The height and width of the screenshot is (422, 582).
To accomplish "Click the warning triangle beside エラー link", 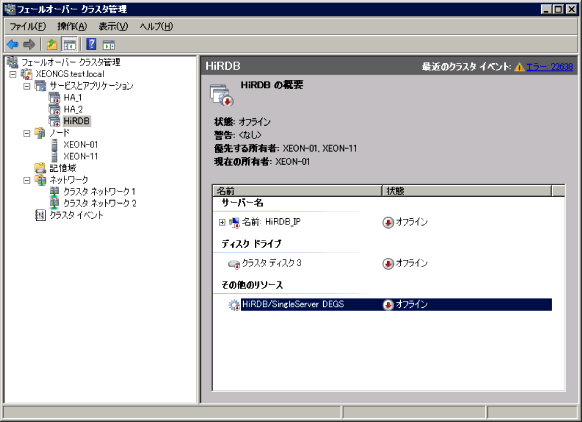I will point(519,67).
